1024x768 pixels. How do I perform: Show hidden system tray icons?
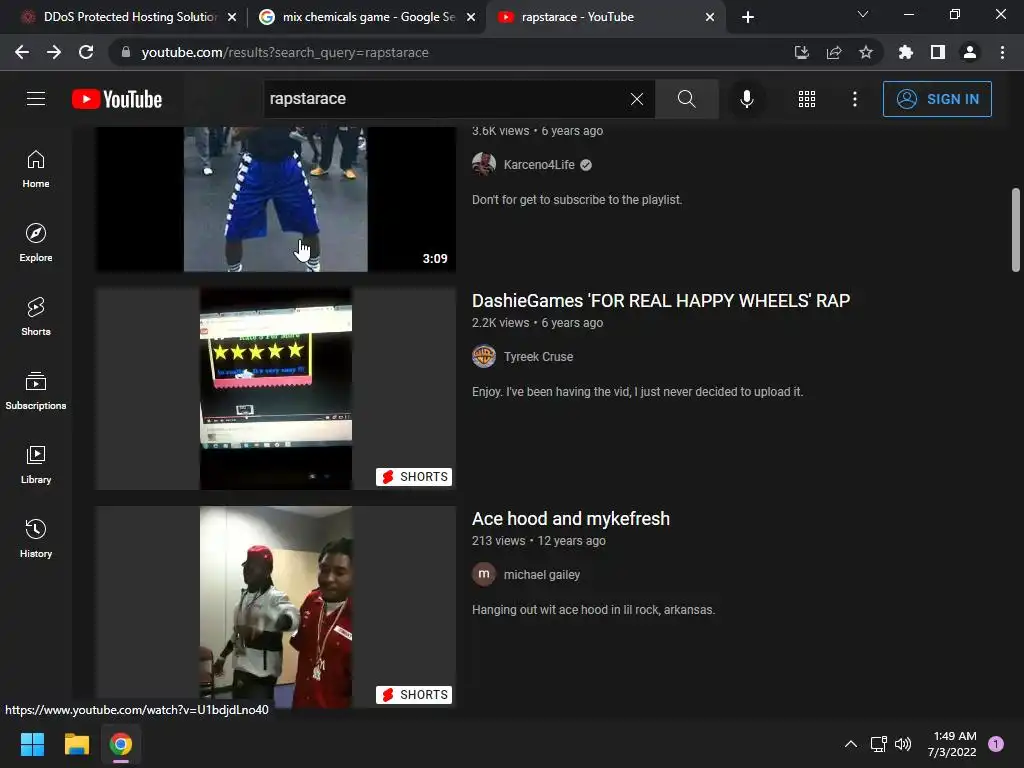850,744
